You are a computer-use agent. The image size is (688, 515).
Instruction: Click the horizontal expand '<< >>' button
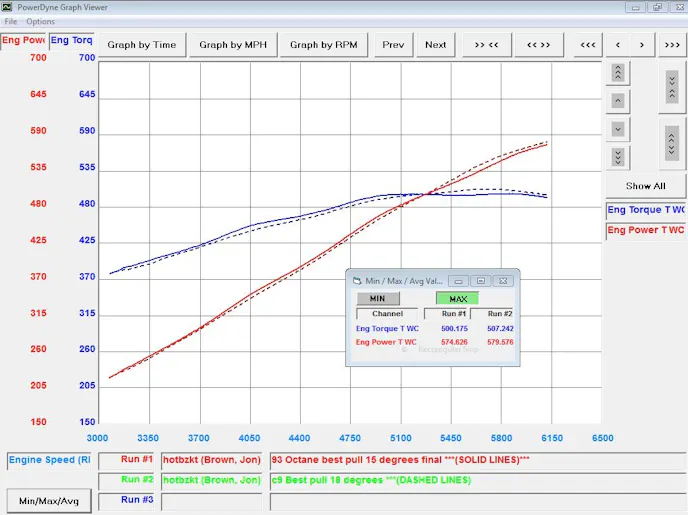click(x=538, y=45)
